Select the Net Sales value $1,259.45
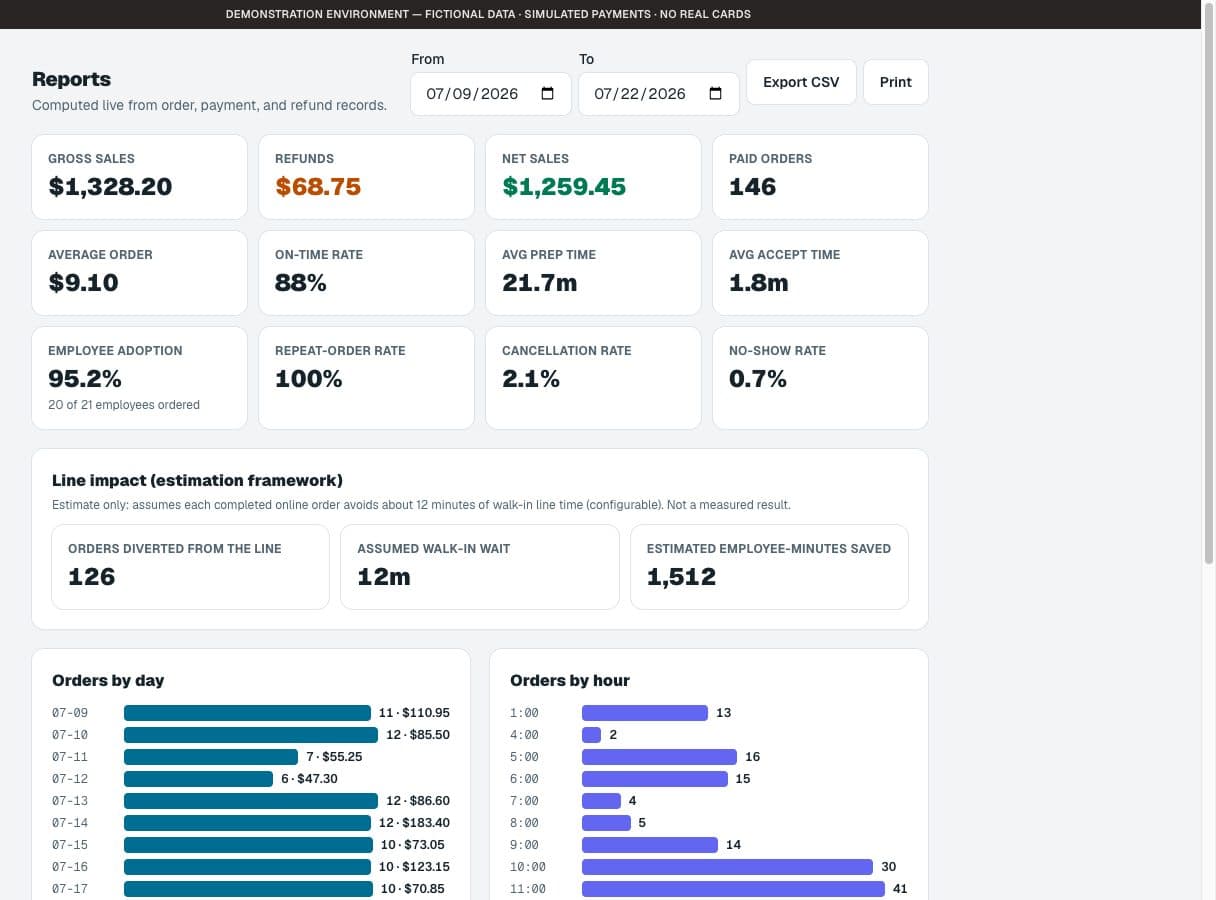This screenshot has width=1216, height=900. pyautogui.click(x=564, y=187)
